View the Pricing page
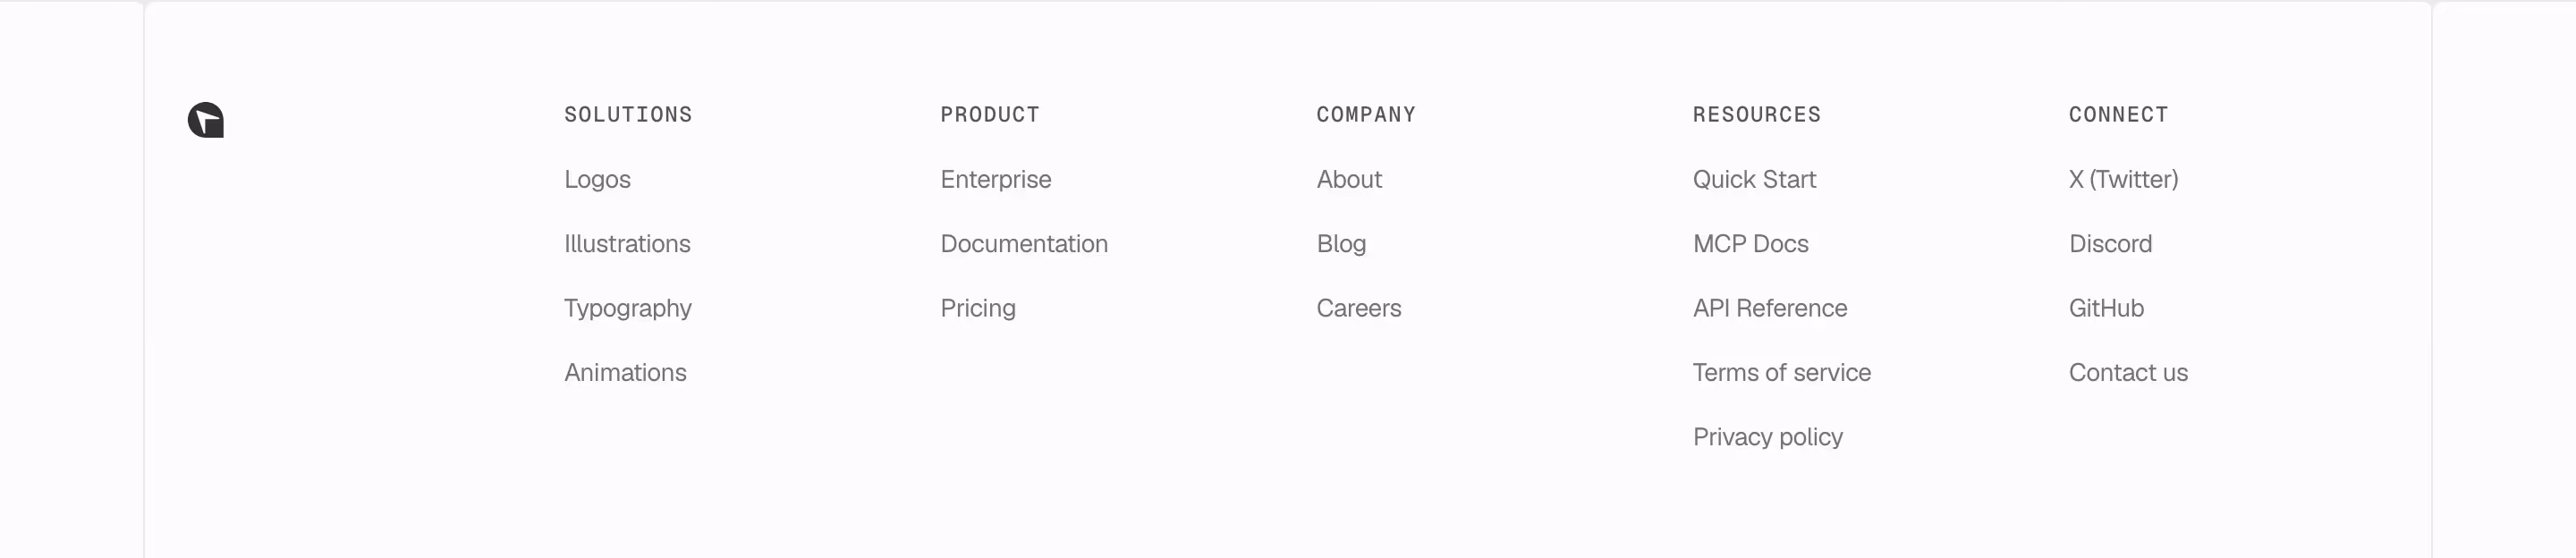 [978, 309]
